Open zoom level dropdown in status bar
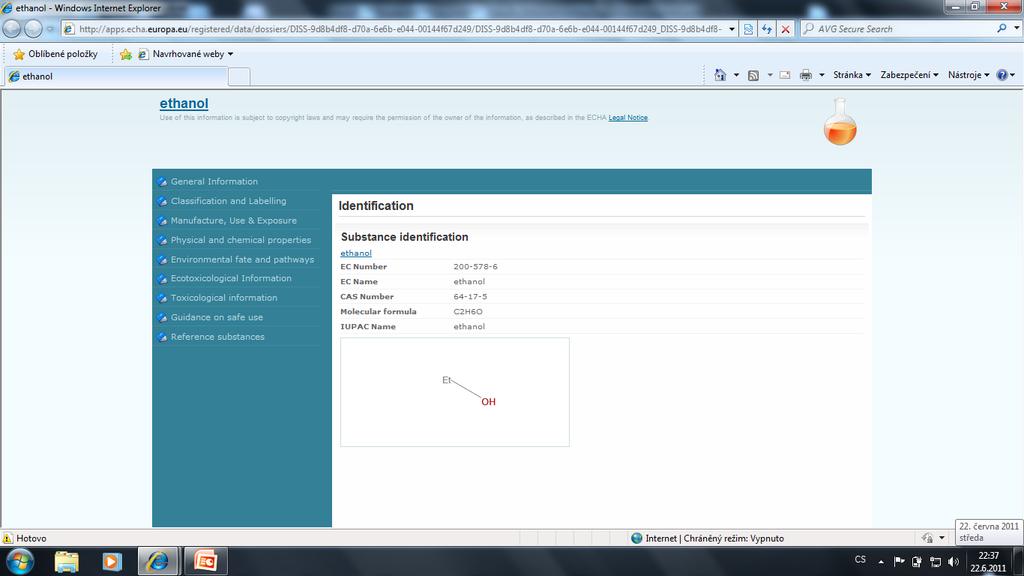 tap(942, 538)
